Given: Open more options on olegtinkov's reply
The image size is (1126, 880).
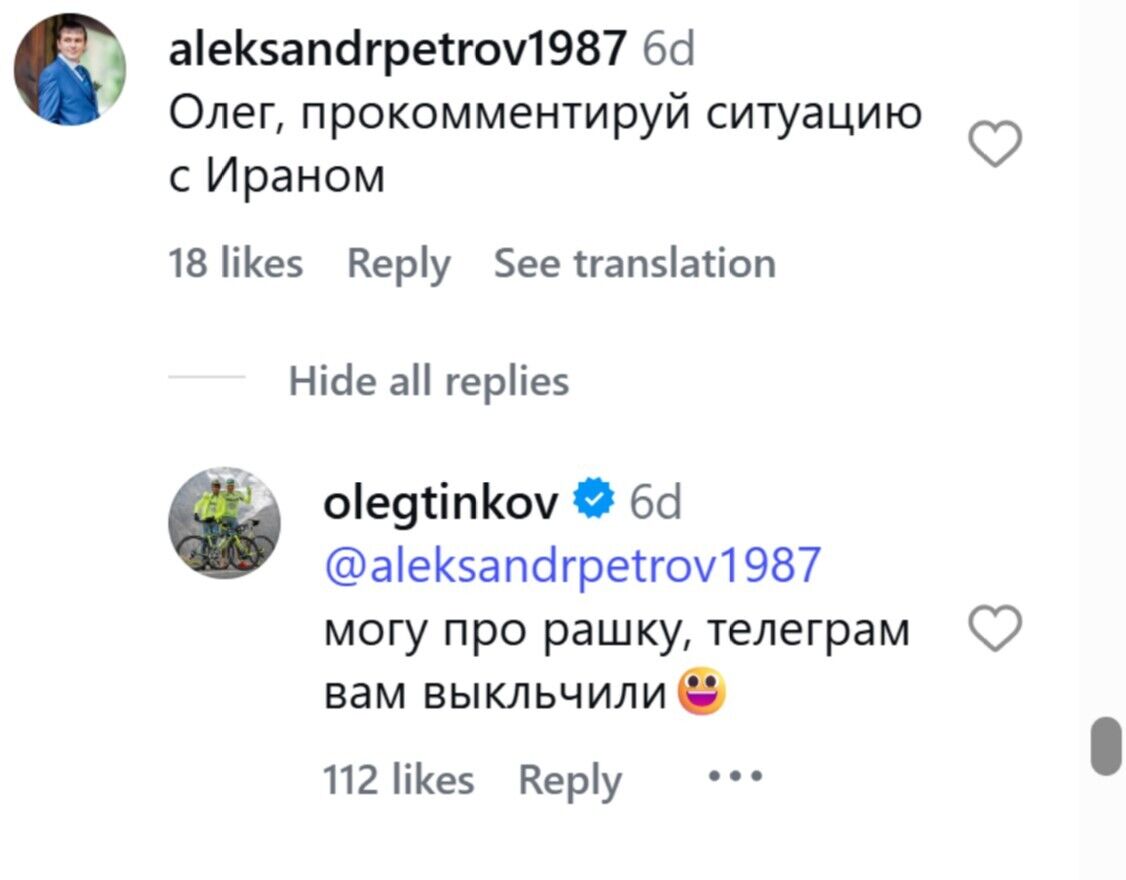Looking at the screenshot, I should [x=735, y=776].
